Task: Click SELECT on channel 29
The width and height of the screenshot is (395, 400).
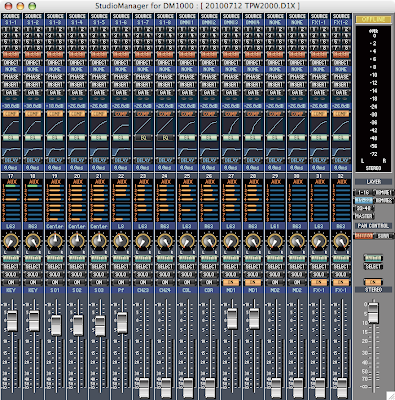Action: (275, 267)
